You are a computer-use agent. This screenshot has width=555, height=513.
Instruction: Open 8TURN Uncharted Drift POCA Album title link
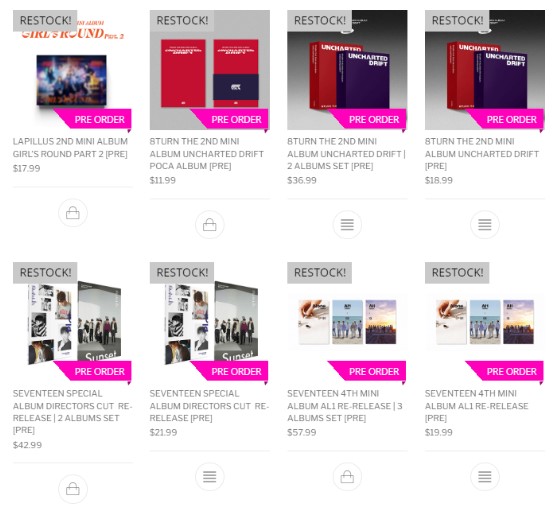(x=207, y=154)
